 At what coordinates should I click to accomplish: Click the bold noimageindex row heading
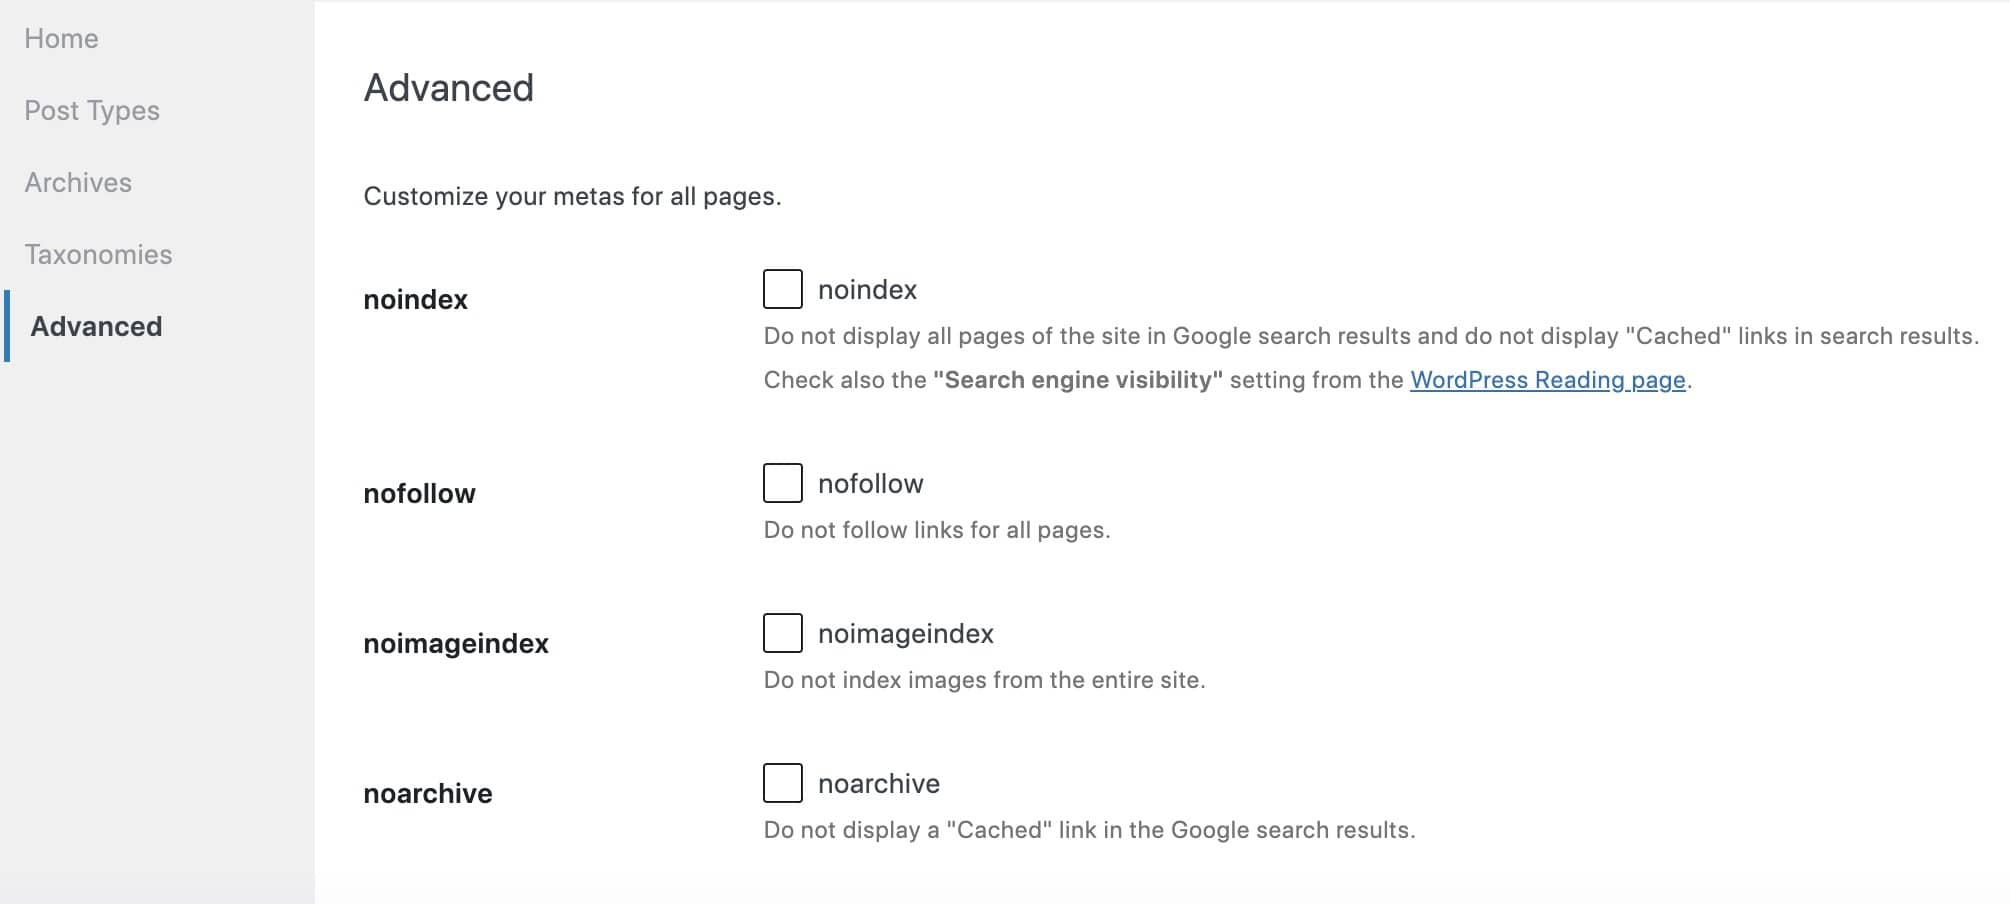[456, 644]
